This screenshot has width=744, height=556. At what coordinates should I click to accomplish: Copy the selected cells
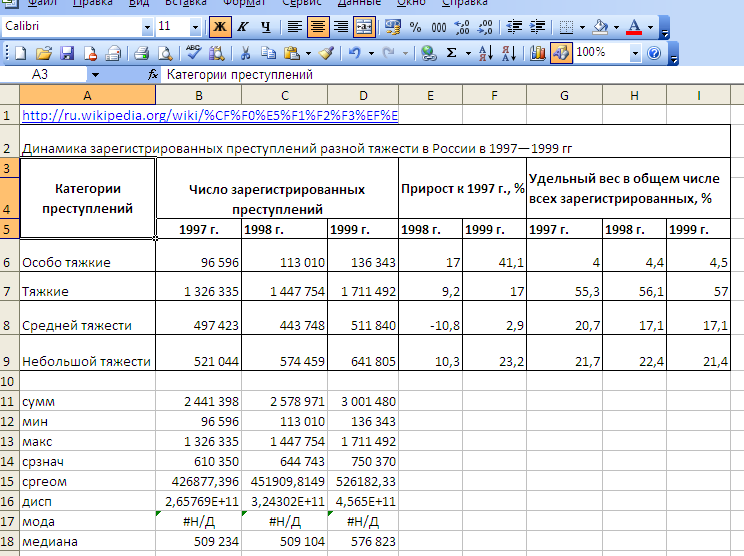click(x=269, y=53)
